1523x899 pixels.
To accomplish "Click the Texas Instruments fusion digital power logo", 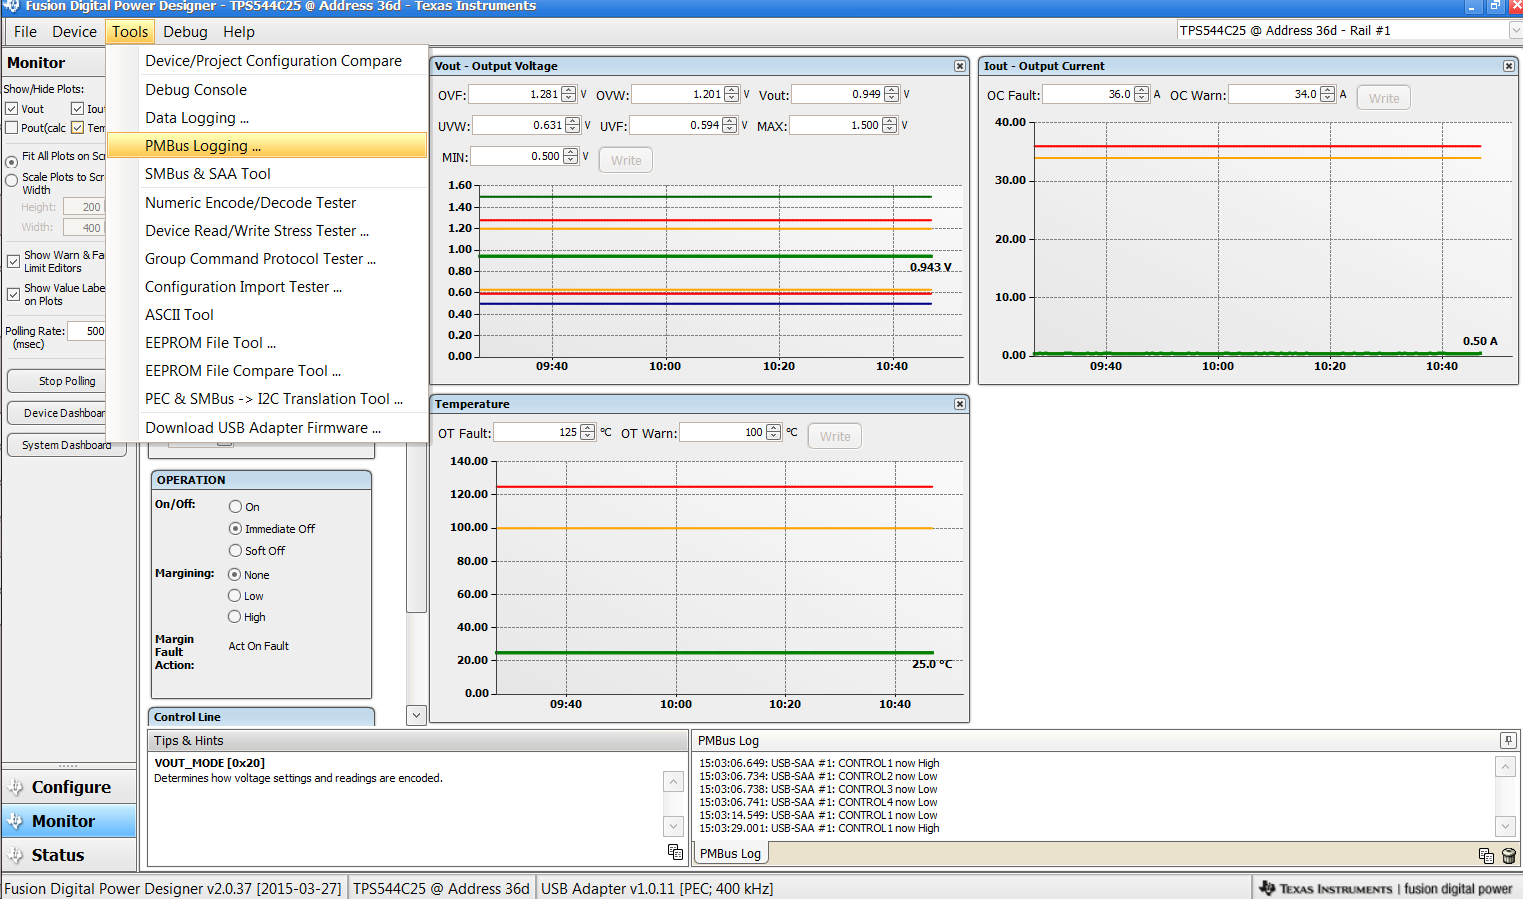I will coord(1389,888).
